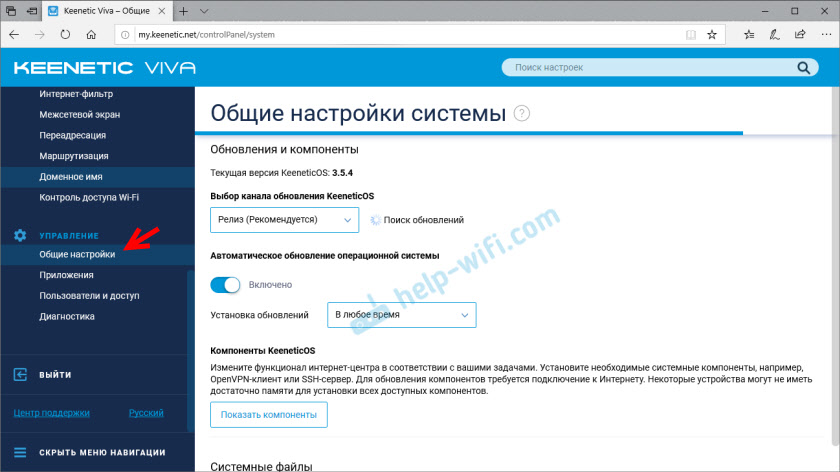Image resolution: width=840 pixels, height=472 pixels.
Task: Toggle automatic OS update switch
Action: coord(225,285)
